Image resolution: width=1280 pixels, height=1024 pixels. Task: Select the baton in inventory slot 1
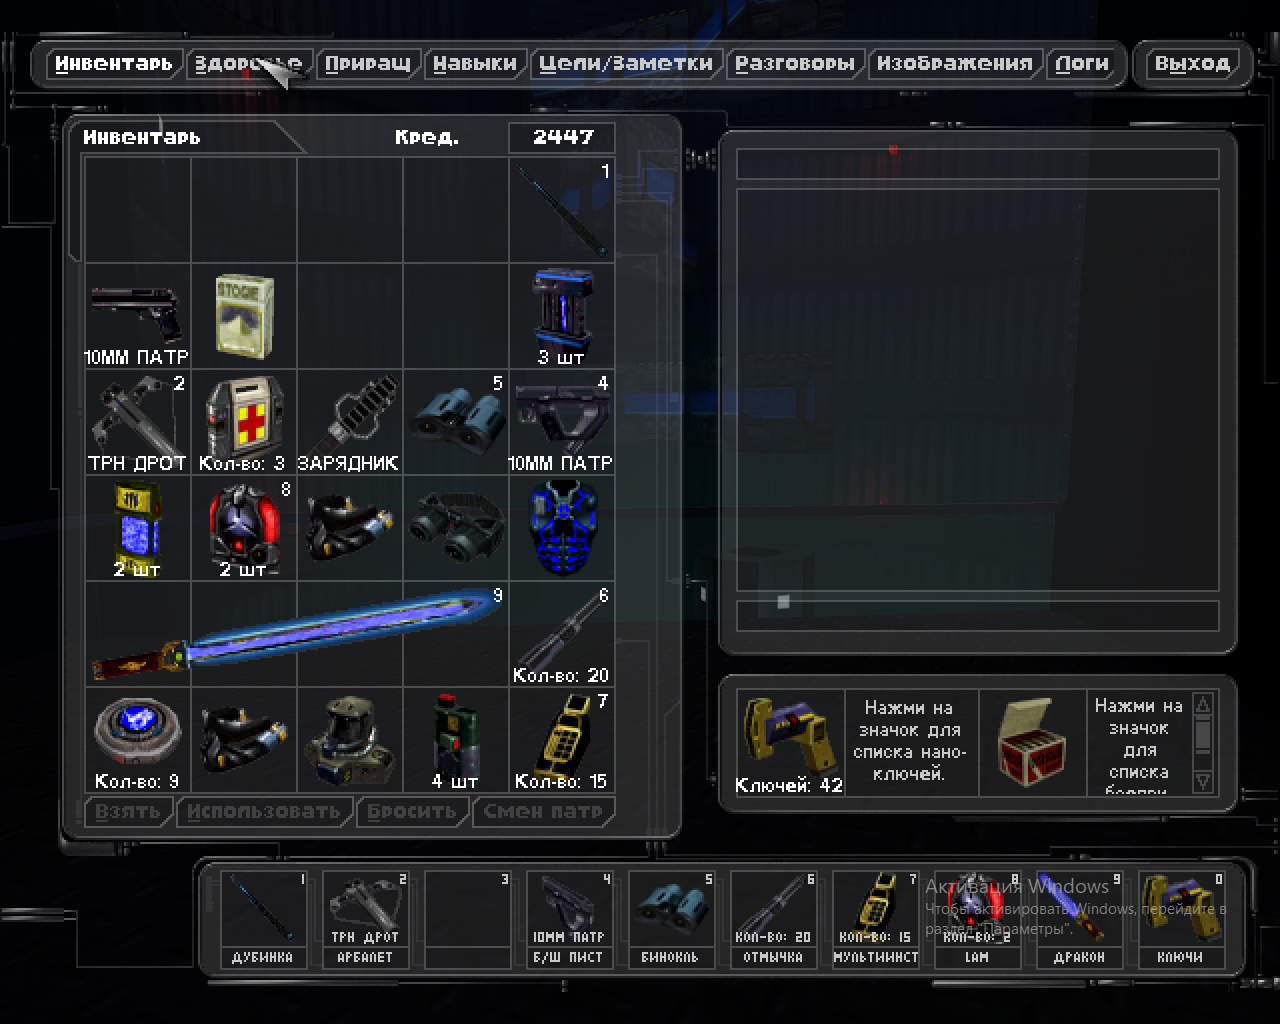562,210
